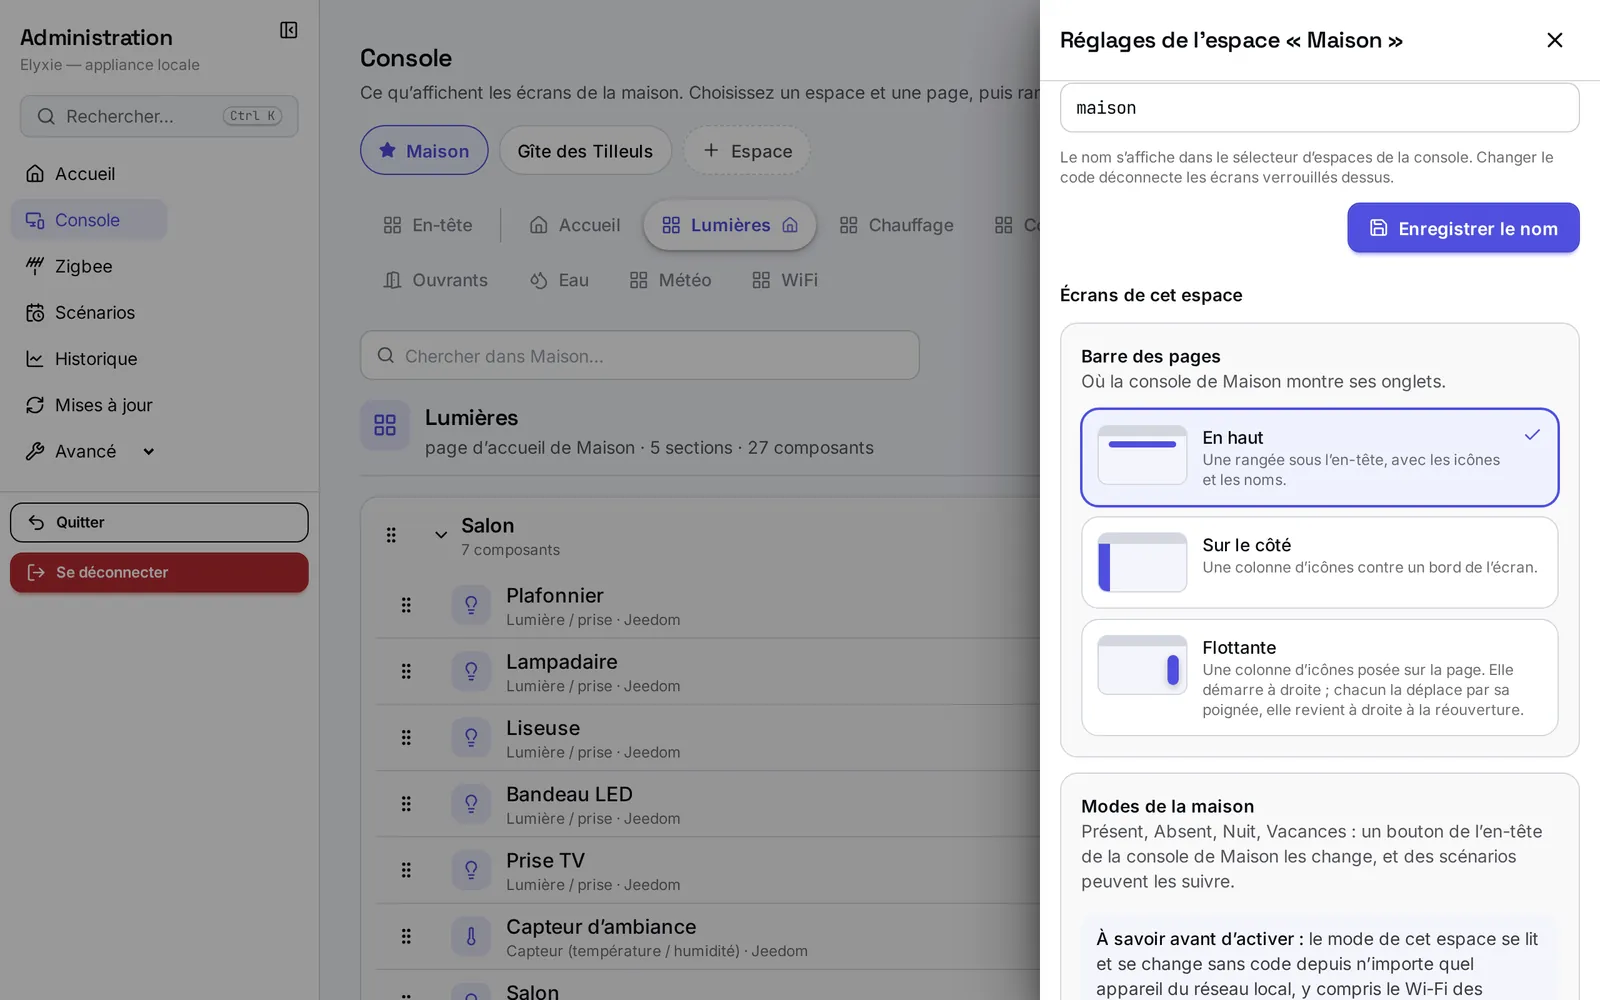Select the Maison space chip
This screenshot has height=1000, width=1600.
(424, 150)
